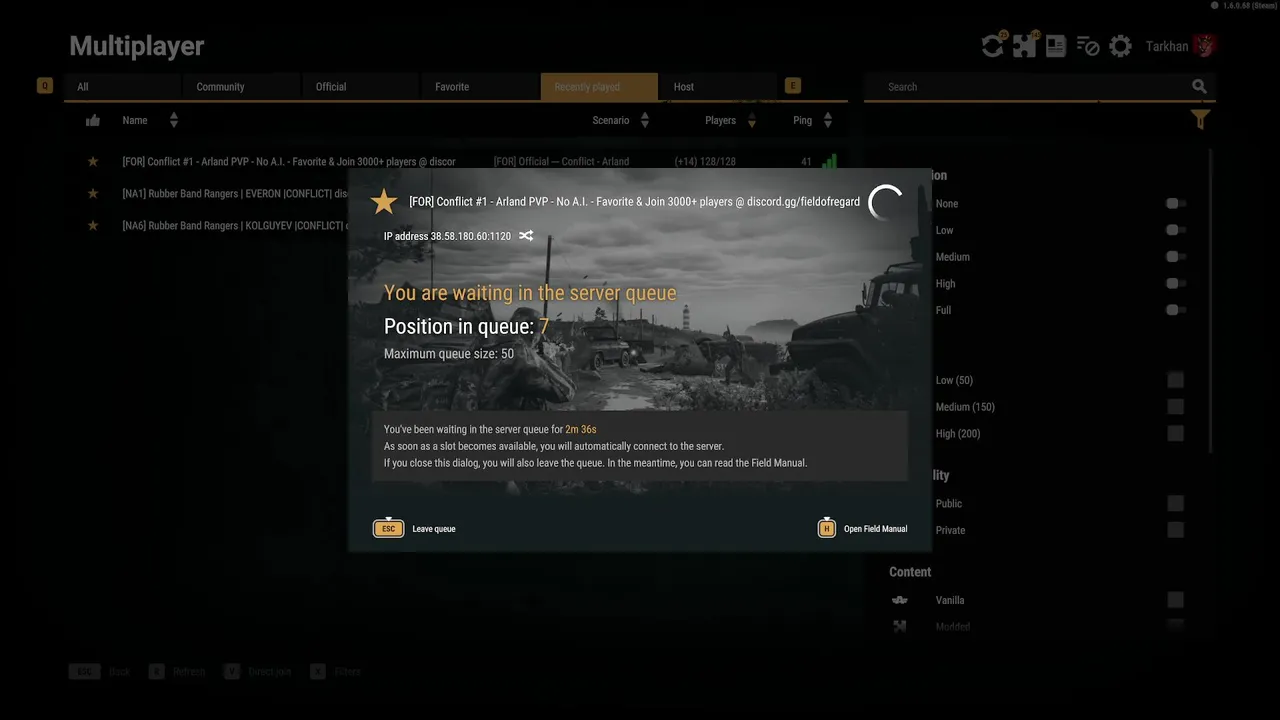This screenshot has height=720, width=1280.
Task: Sort by Name using sort arrows
Action: click(x=174, y=120)
